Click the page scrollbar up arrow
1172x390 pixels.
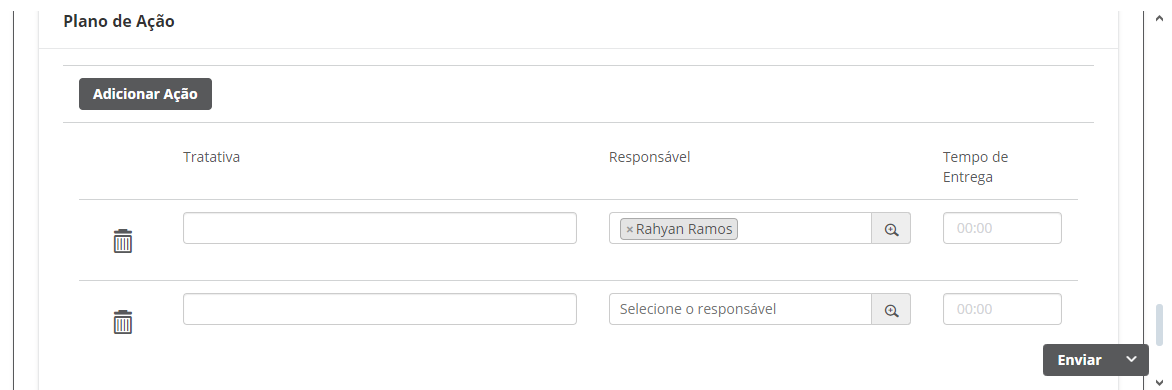click(x=1159, y=17)
